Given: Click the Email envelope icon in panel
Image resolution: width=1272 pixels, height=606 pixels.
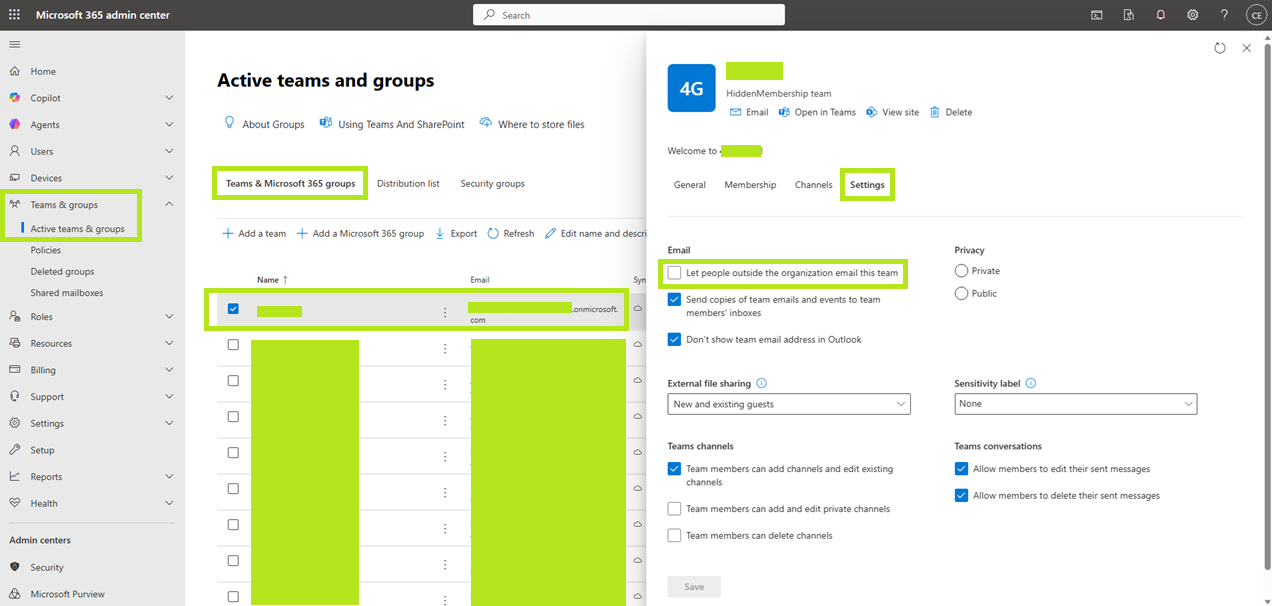Looking at the screenshot, I should 736,112.
